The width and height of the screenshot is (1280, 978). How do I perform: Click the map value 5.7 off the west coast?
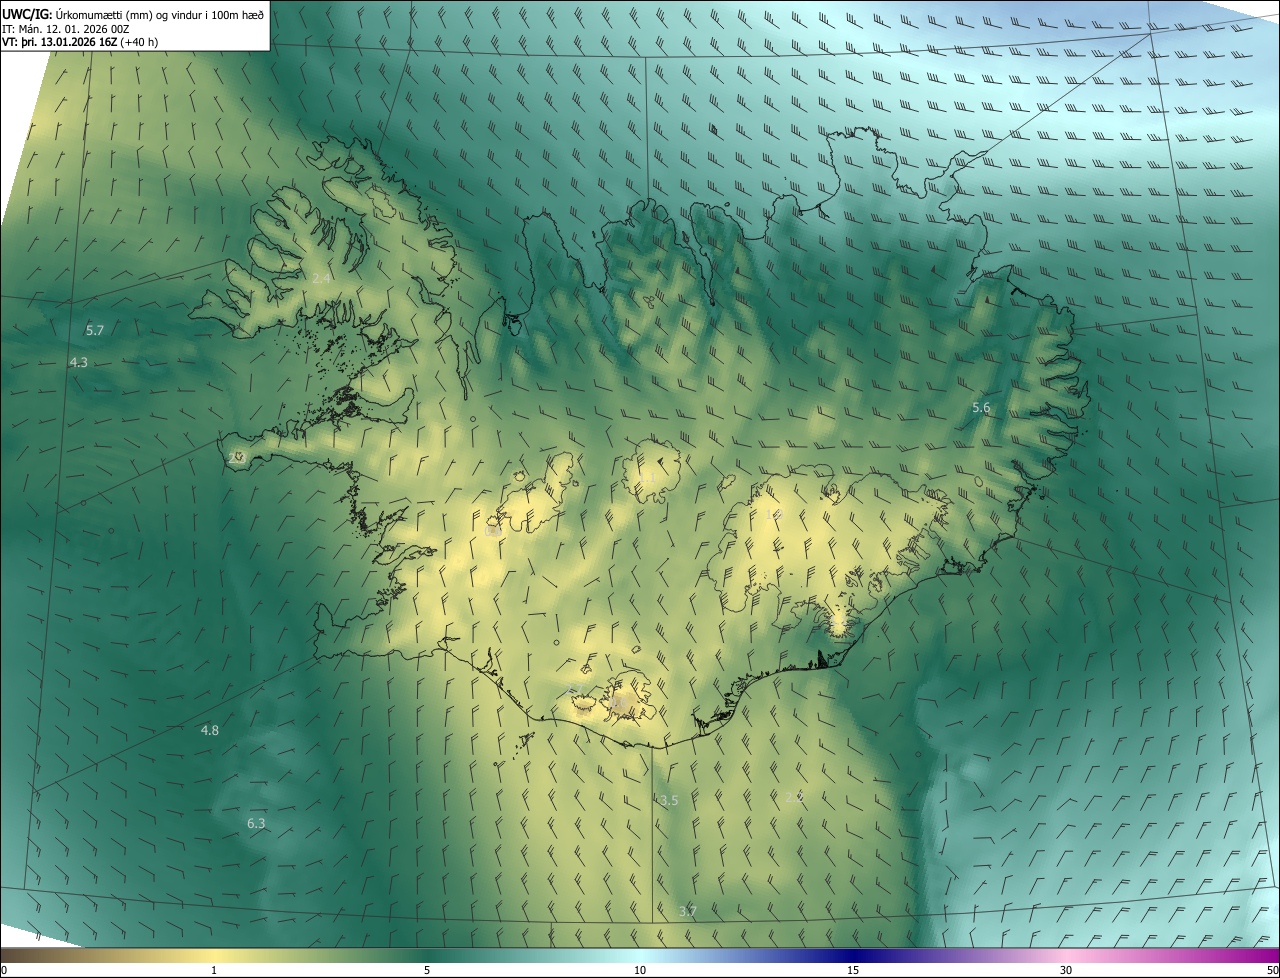pos(95,330)
